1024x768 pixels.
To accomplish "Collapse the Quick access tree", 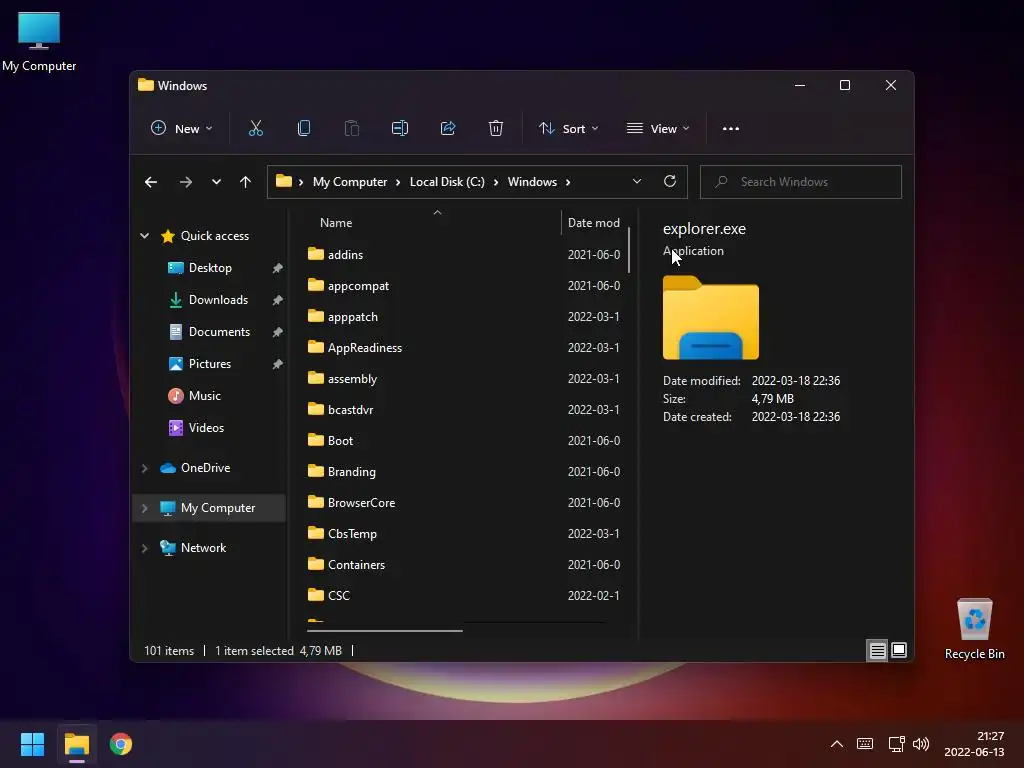I will pyautogui.click(x=144, y=236).
